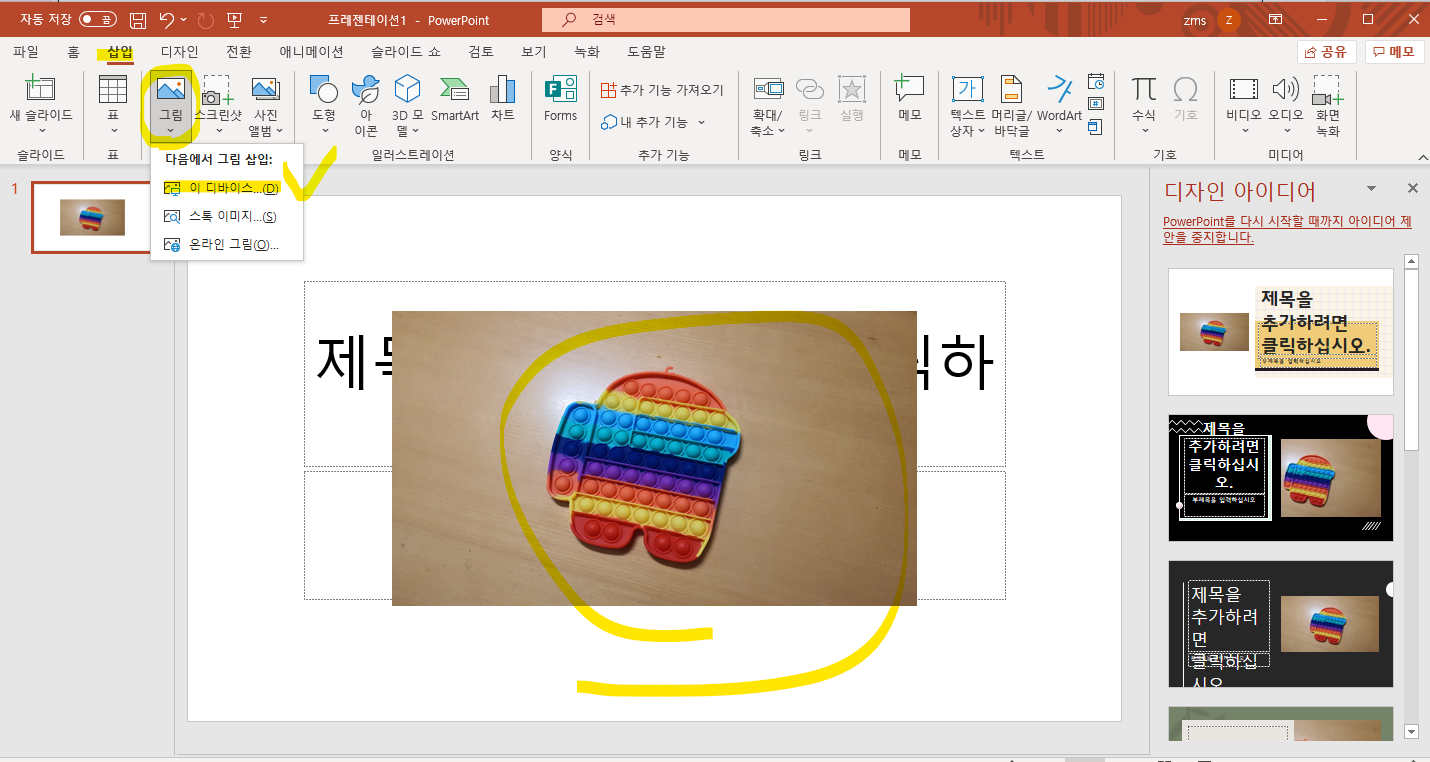The width and height of the screenshot is (1430, 762).
Task: Click the Redo icon in title bar
Action: (x=206, y=20)
